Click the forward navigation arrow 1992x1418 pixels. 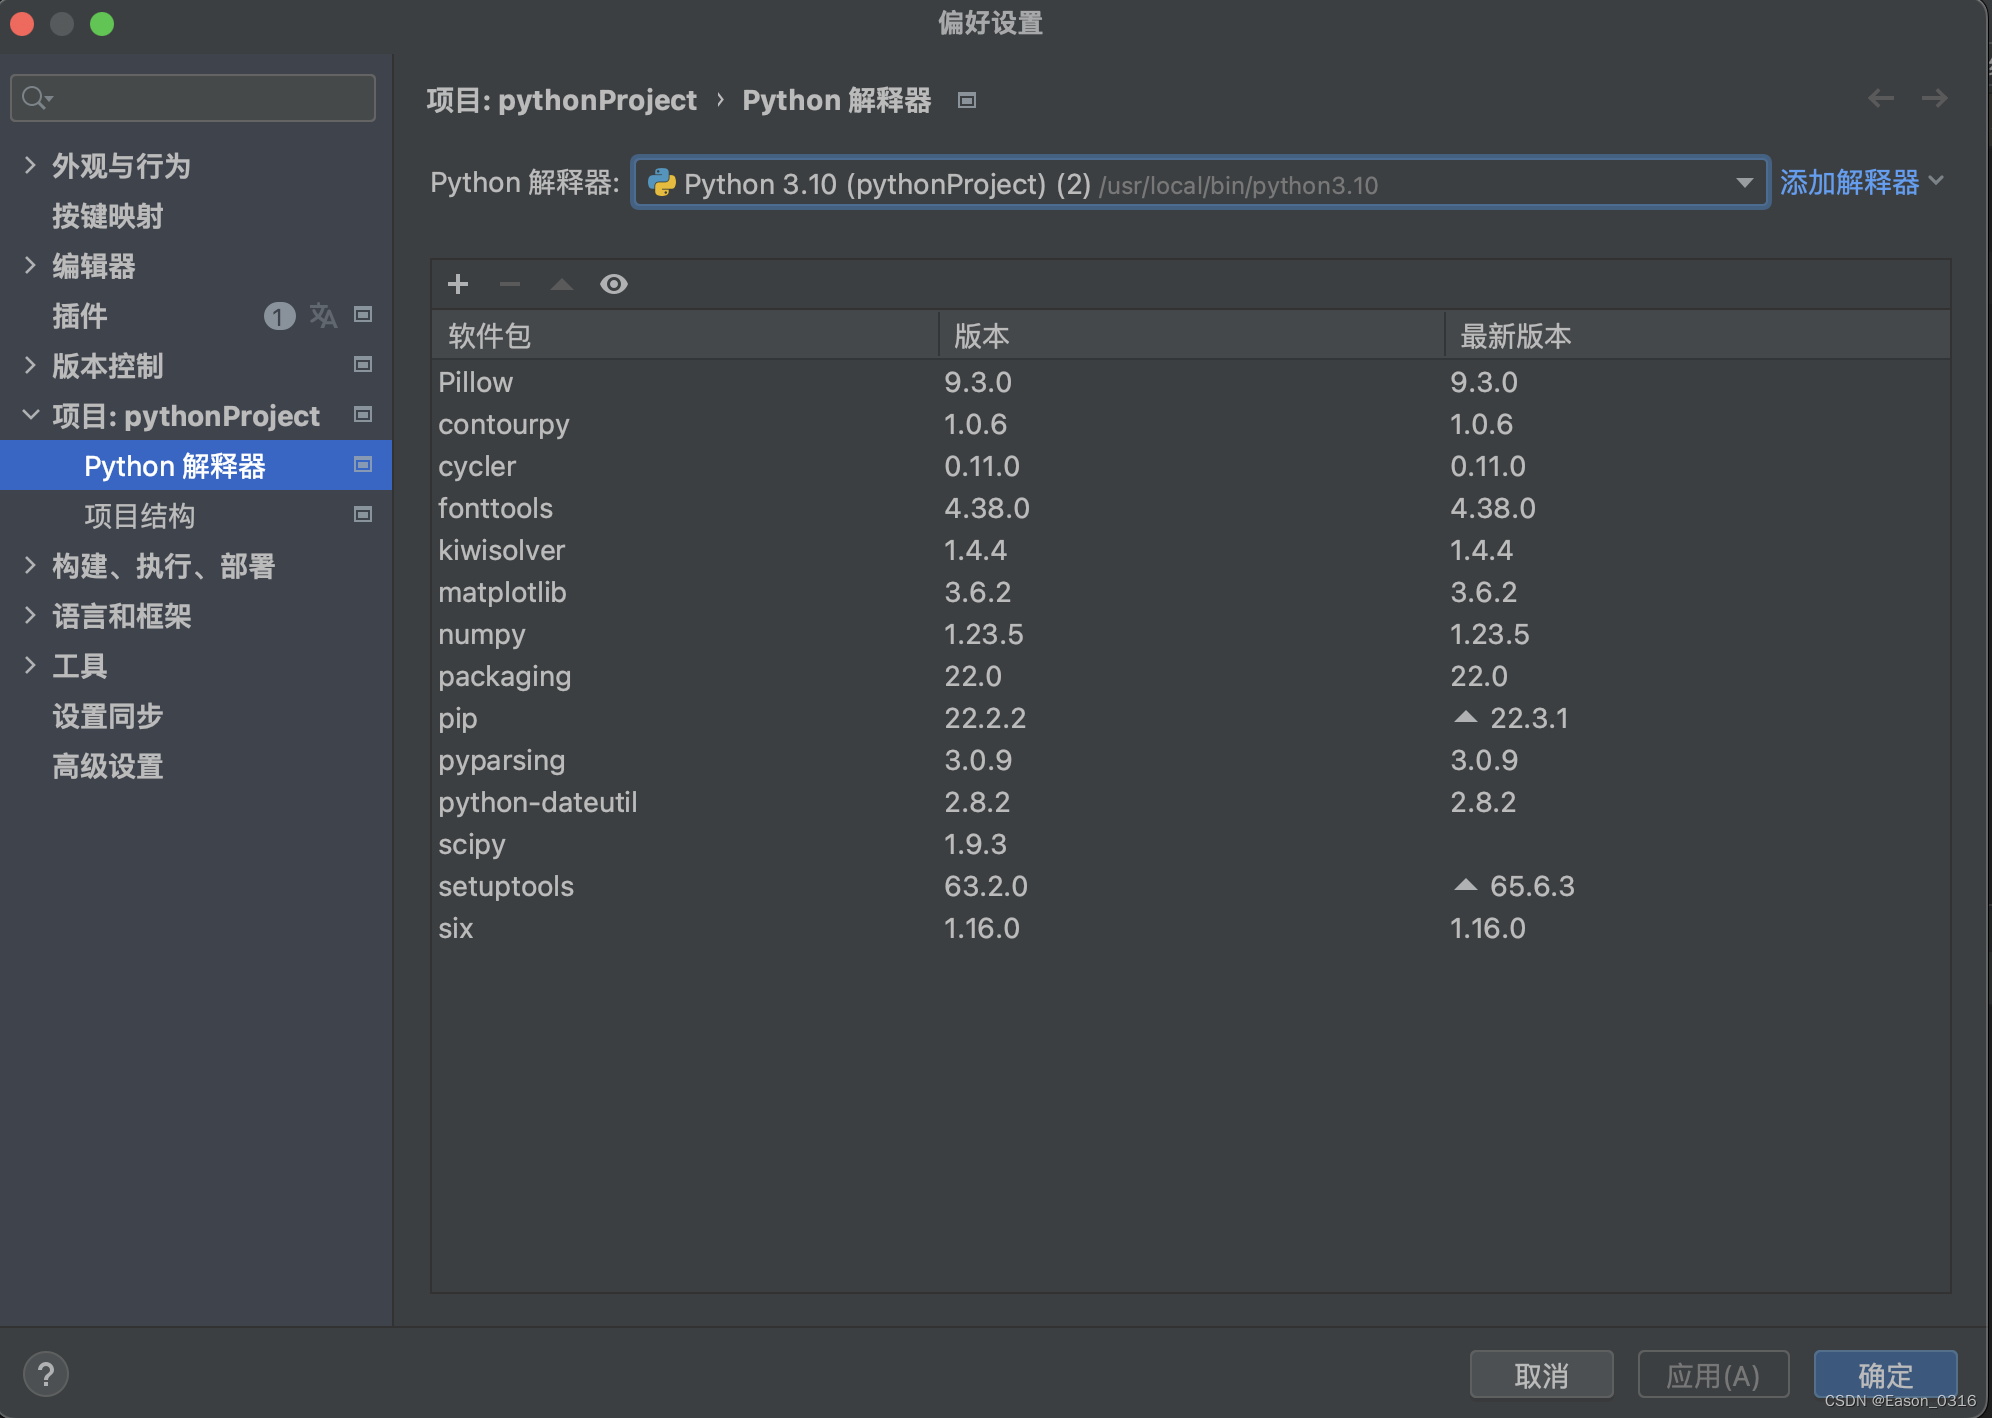click(1934, 98)
